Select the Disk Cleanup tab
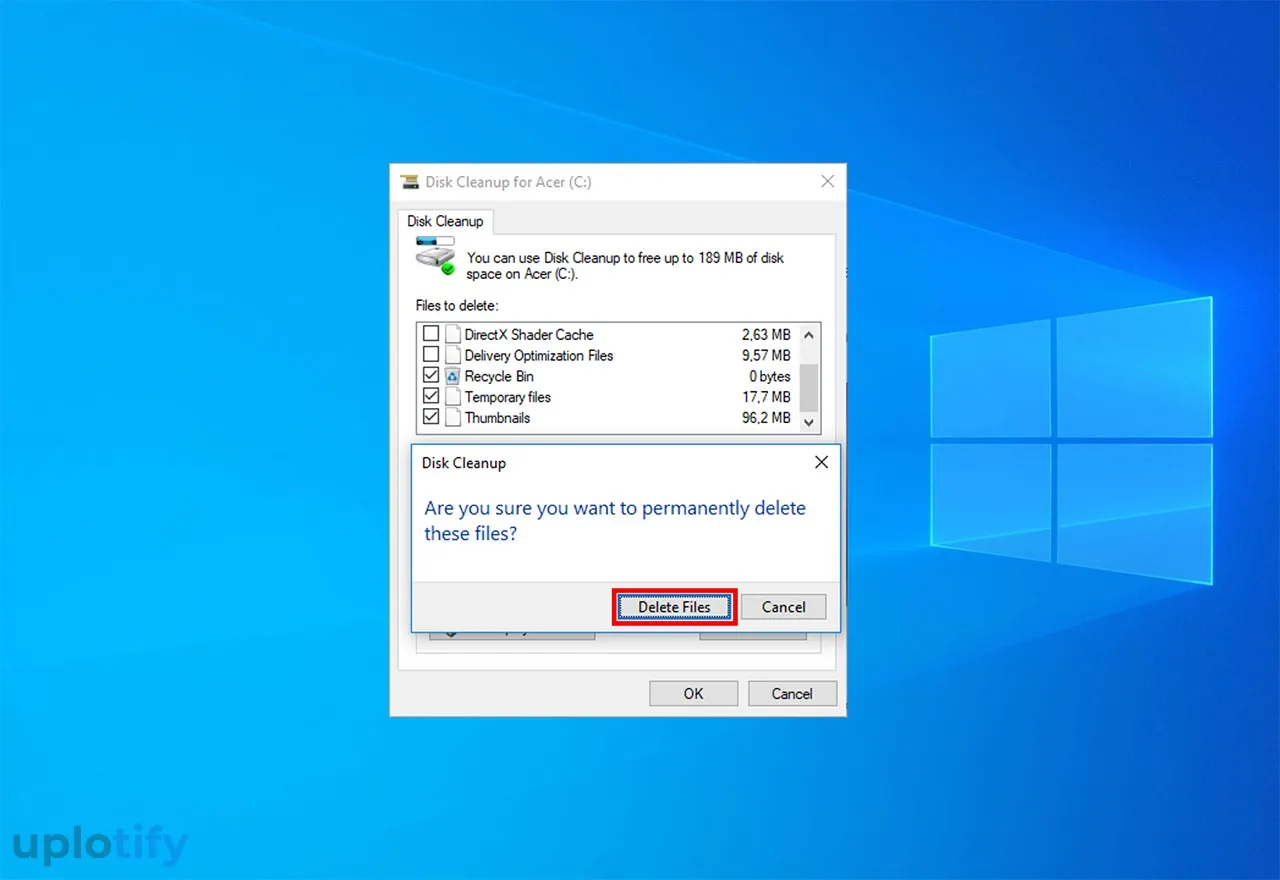1280x880 pixels. (445, 221)
